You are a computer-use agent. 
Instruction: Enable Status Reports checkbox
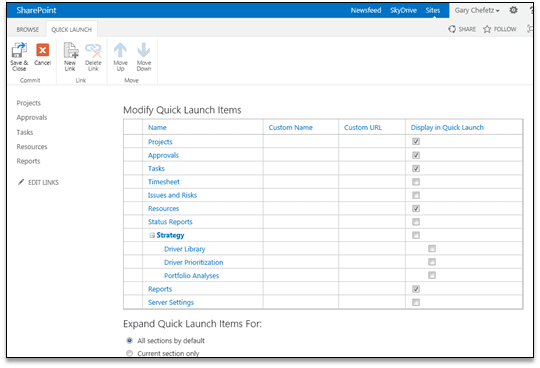[x=416, y=222]
